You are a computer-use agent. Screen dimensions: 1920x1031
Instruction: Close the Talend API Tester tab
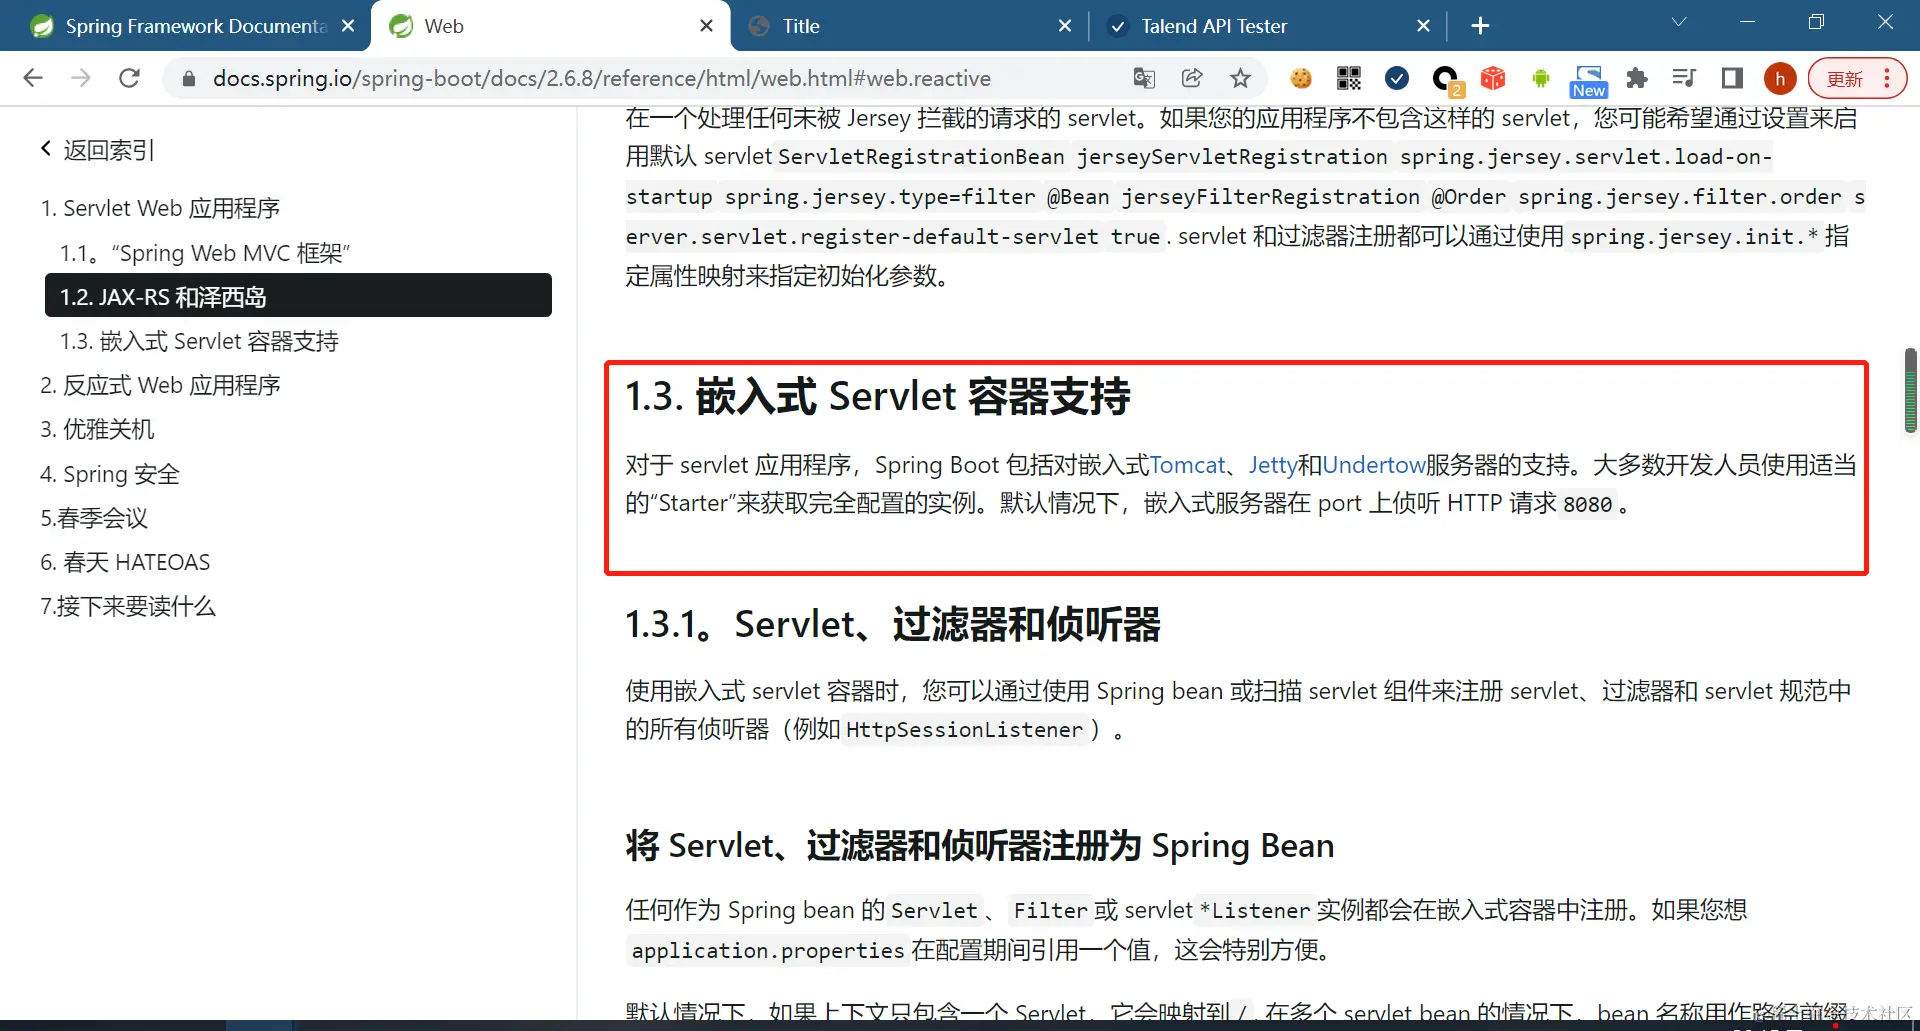tap(1423, 26)
